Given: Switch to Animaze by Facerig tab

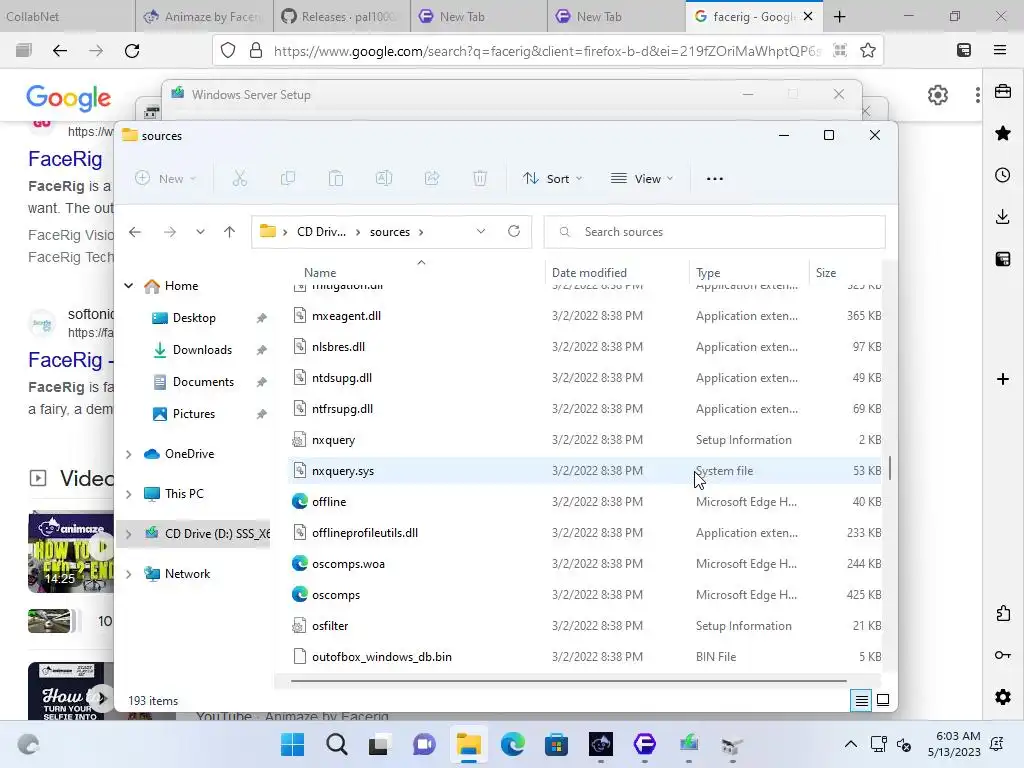Looking at the screenshot, I should coord(204,16).
